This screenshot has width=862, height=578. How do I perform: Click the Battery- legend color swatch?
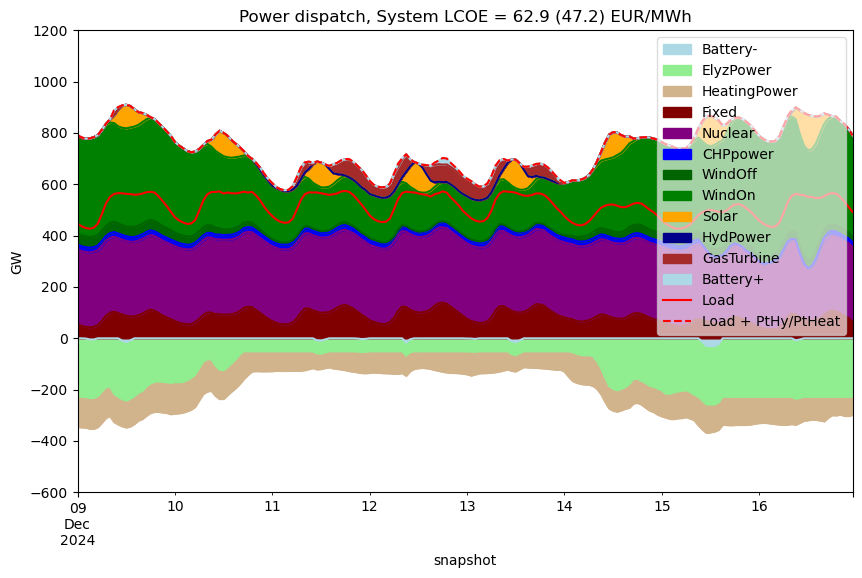pos(677,49)
